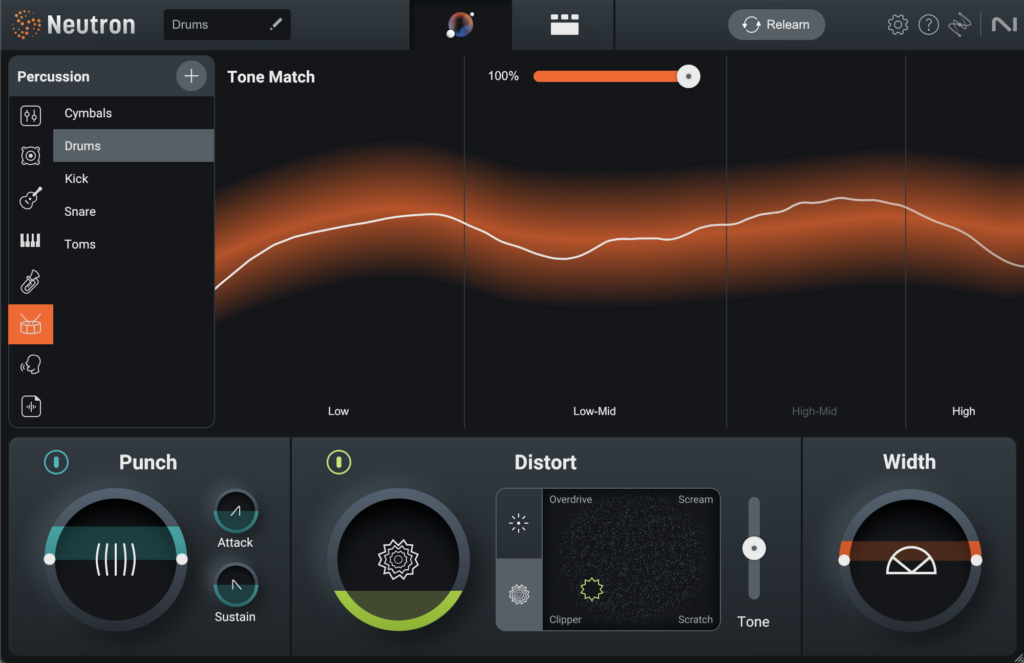Select the keyboard keys category icon
The width and height of the screenshot is (1024, 663).
31,240
